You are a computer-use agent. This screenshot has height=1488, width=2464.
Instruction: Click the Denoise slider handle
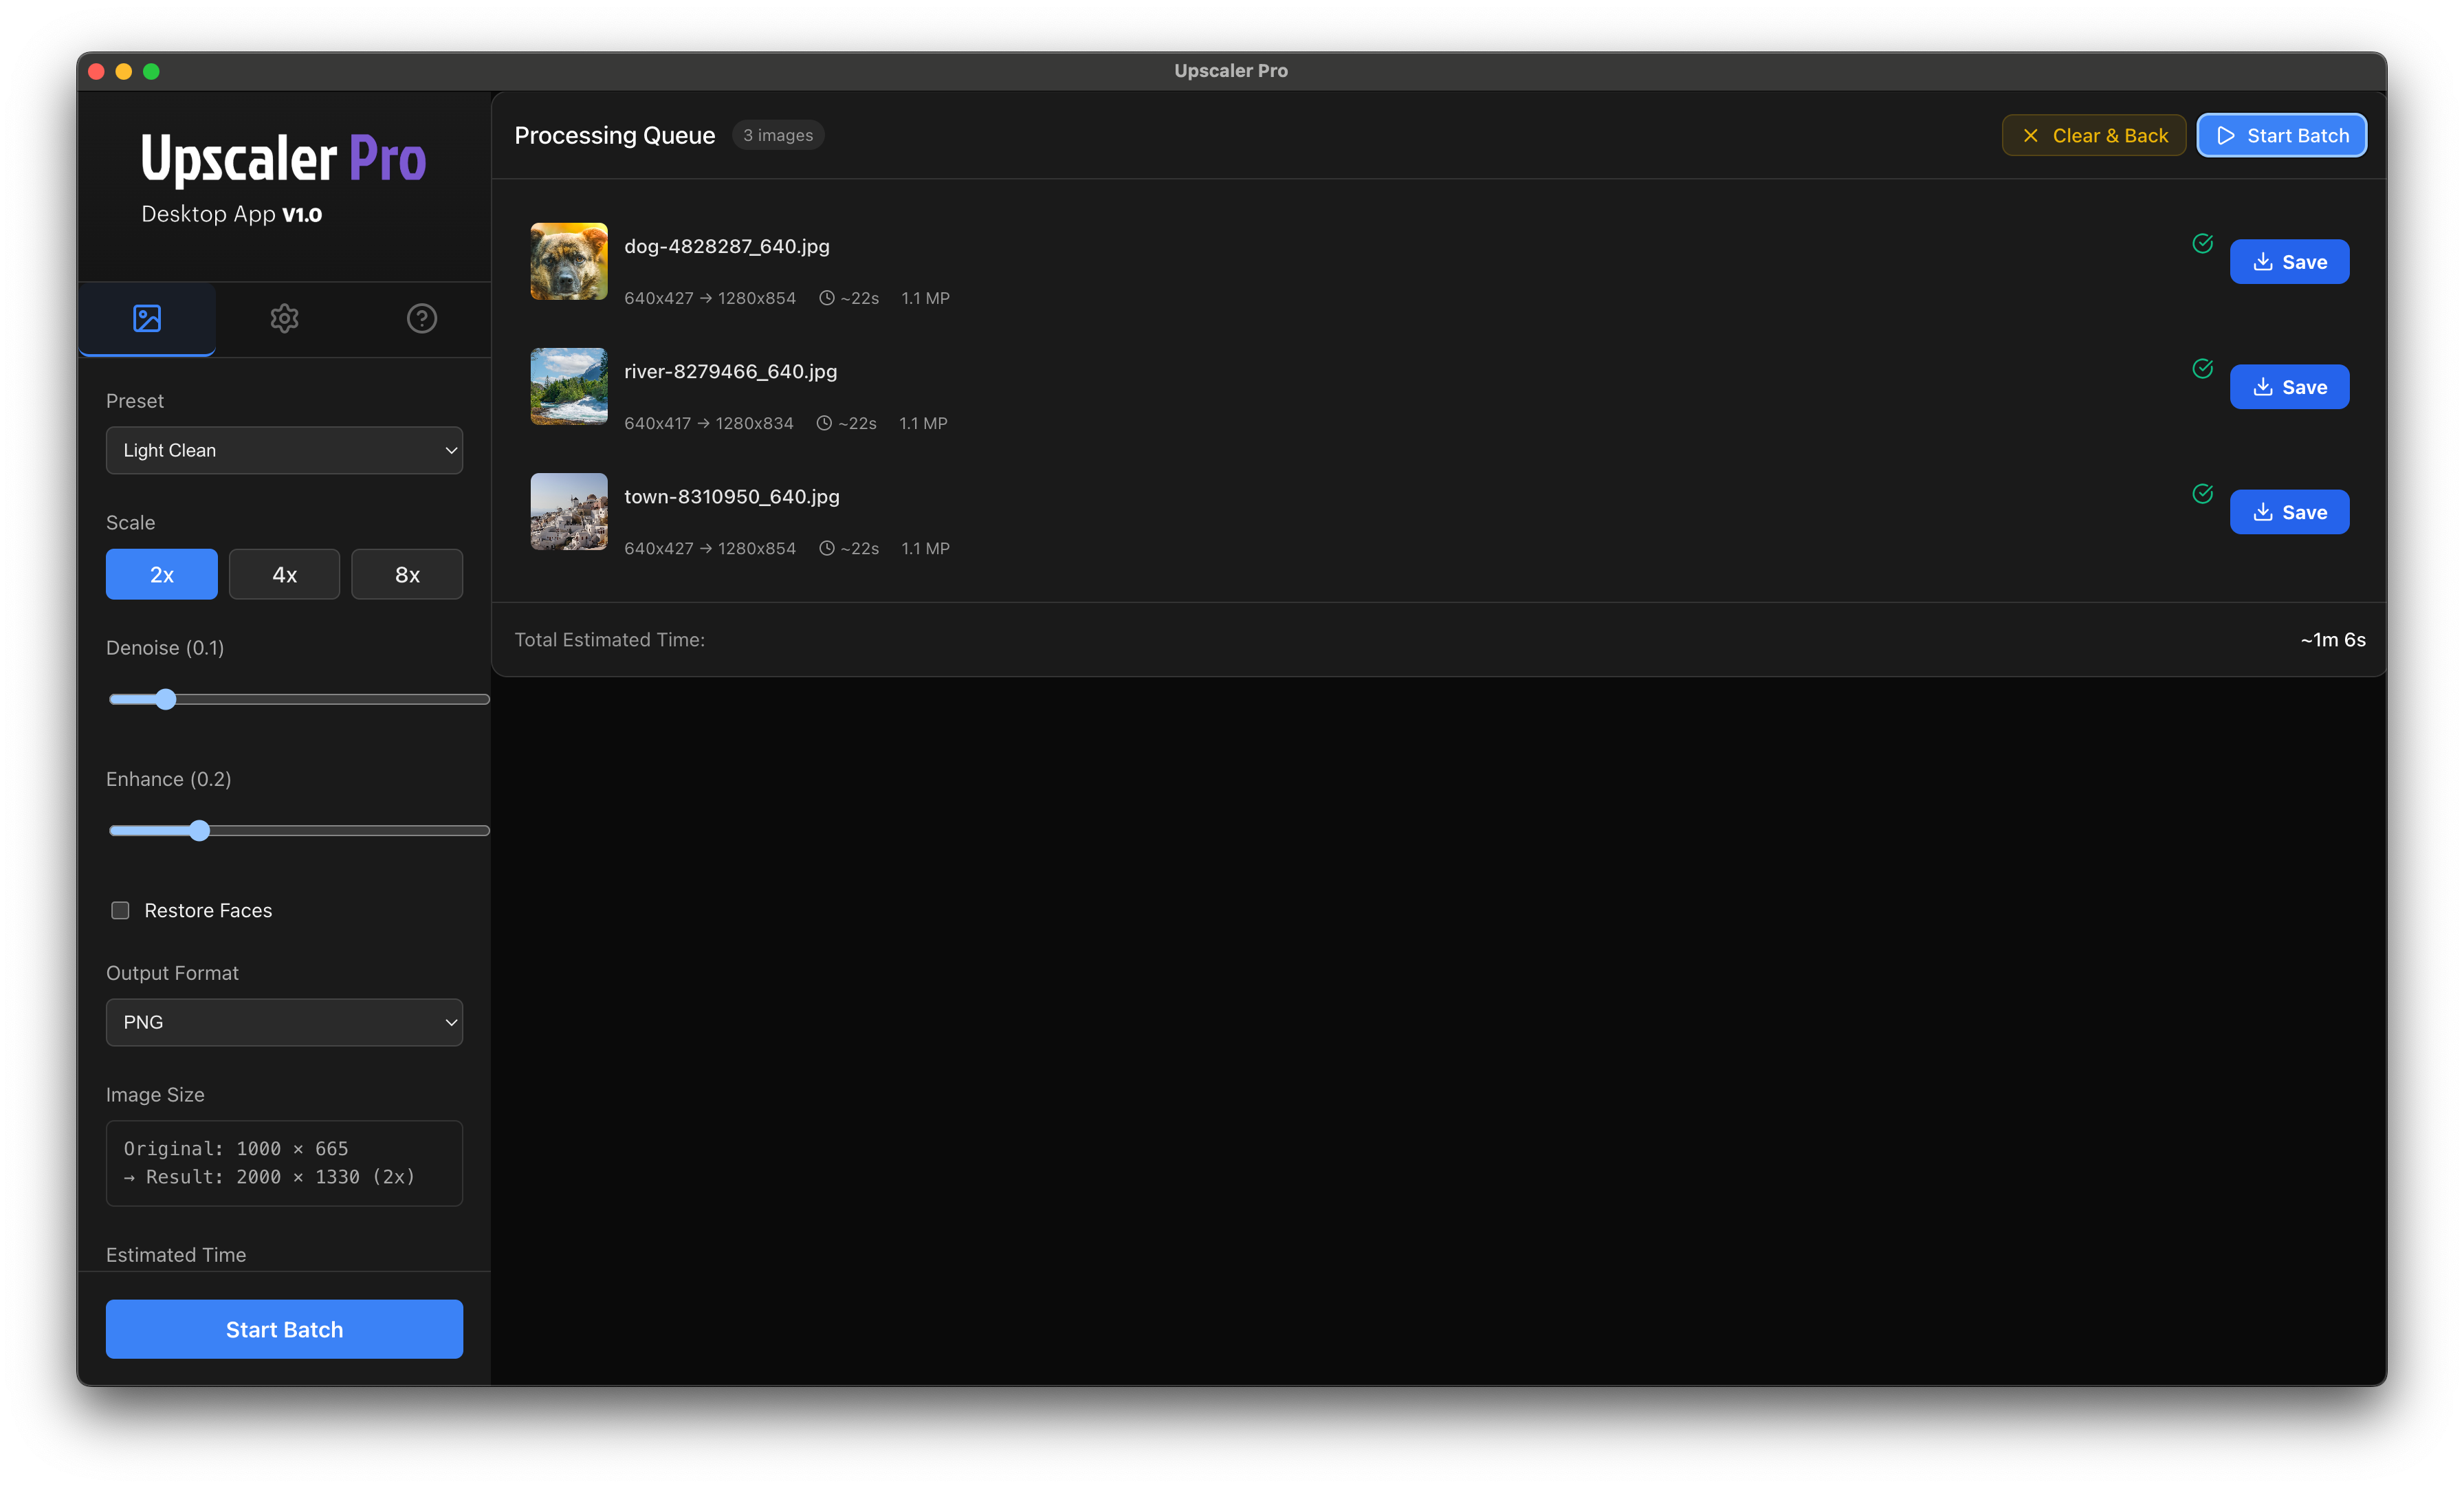pyautogui.click(x=166, y=699)
